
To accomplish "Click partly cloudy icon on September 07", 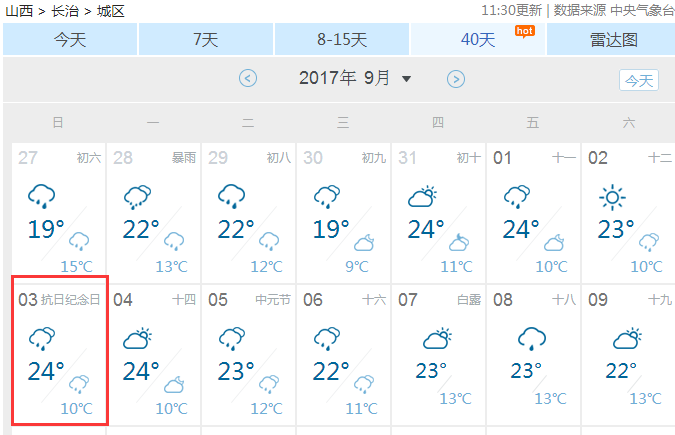I will [x=437, y=338].
